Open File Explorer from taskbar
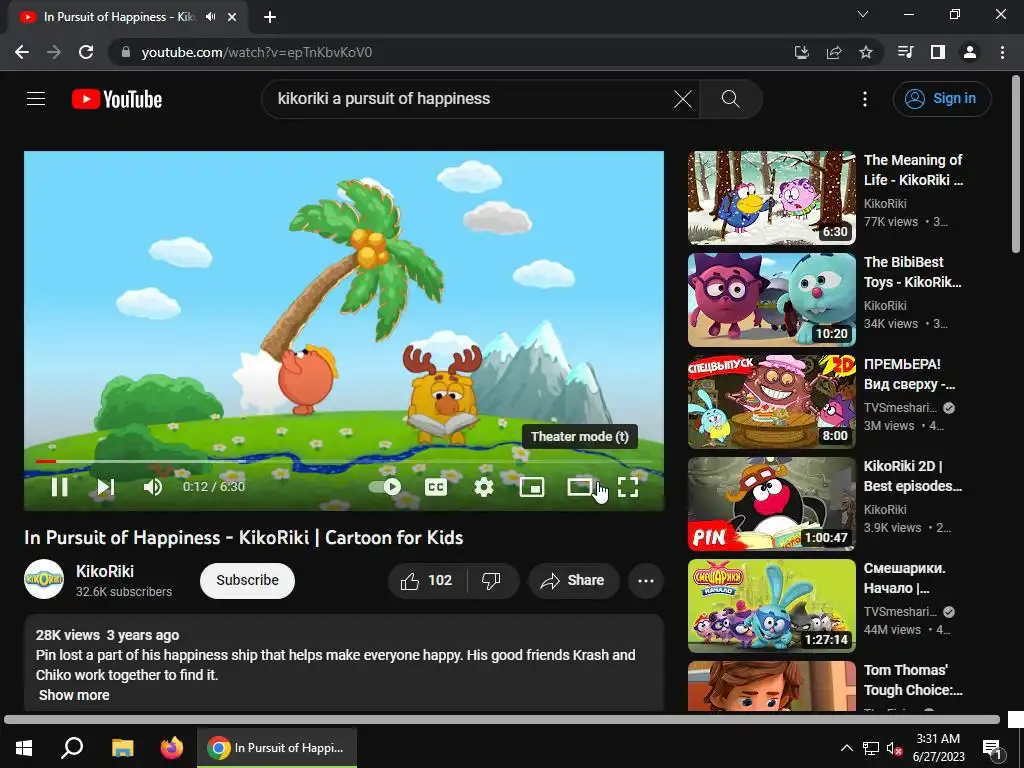1024x768 pixels. tap(122, 748)
